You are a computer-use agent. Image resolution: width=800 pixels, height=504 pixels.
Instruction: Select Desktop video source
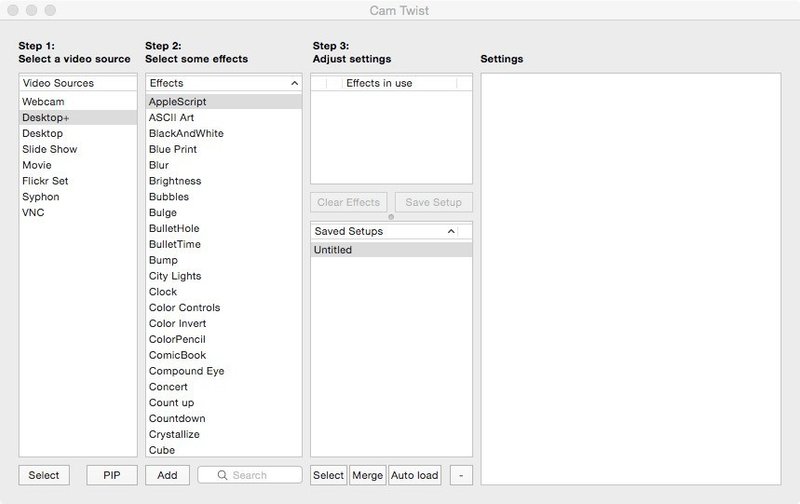click(78, 133)
